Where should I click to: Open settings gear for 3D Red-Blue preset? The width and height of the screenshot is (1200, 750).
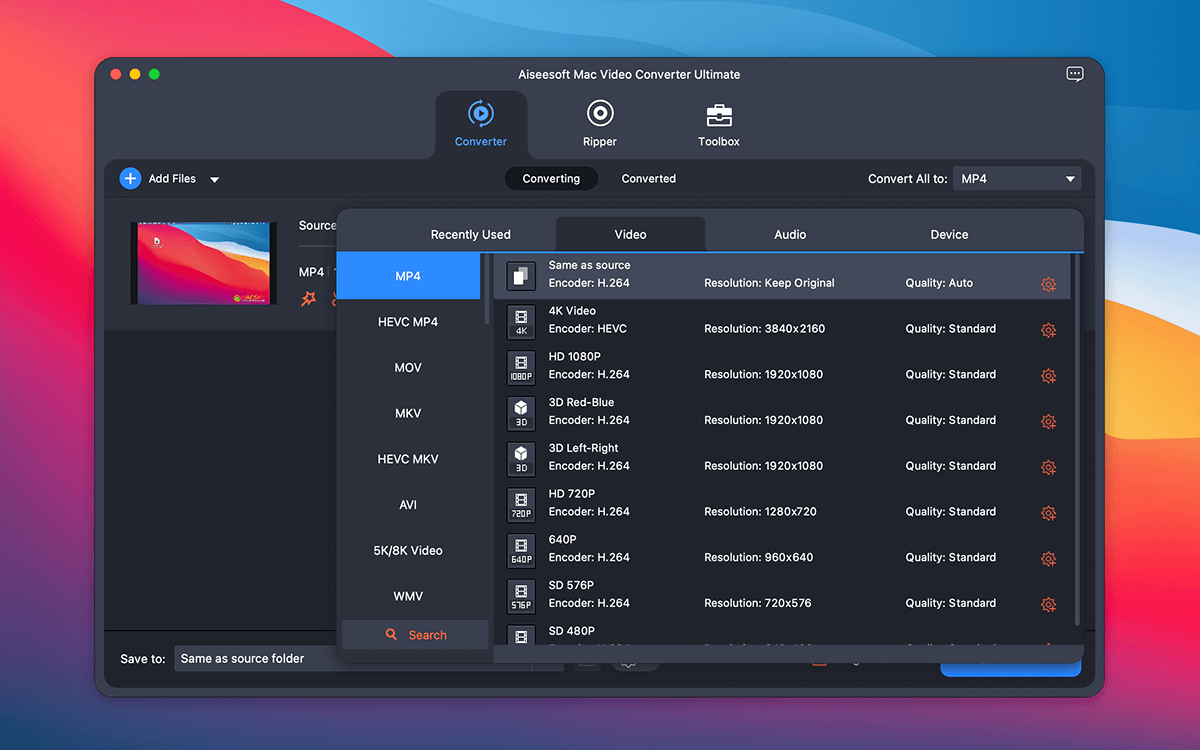[x=1048, y=422]
